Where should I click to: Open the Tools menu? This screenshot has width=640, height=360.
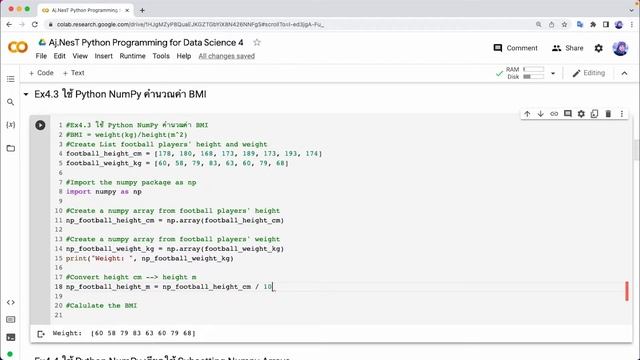click(x=161, y=56)
